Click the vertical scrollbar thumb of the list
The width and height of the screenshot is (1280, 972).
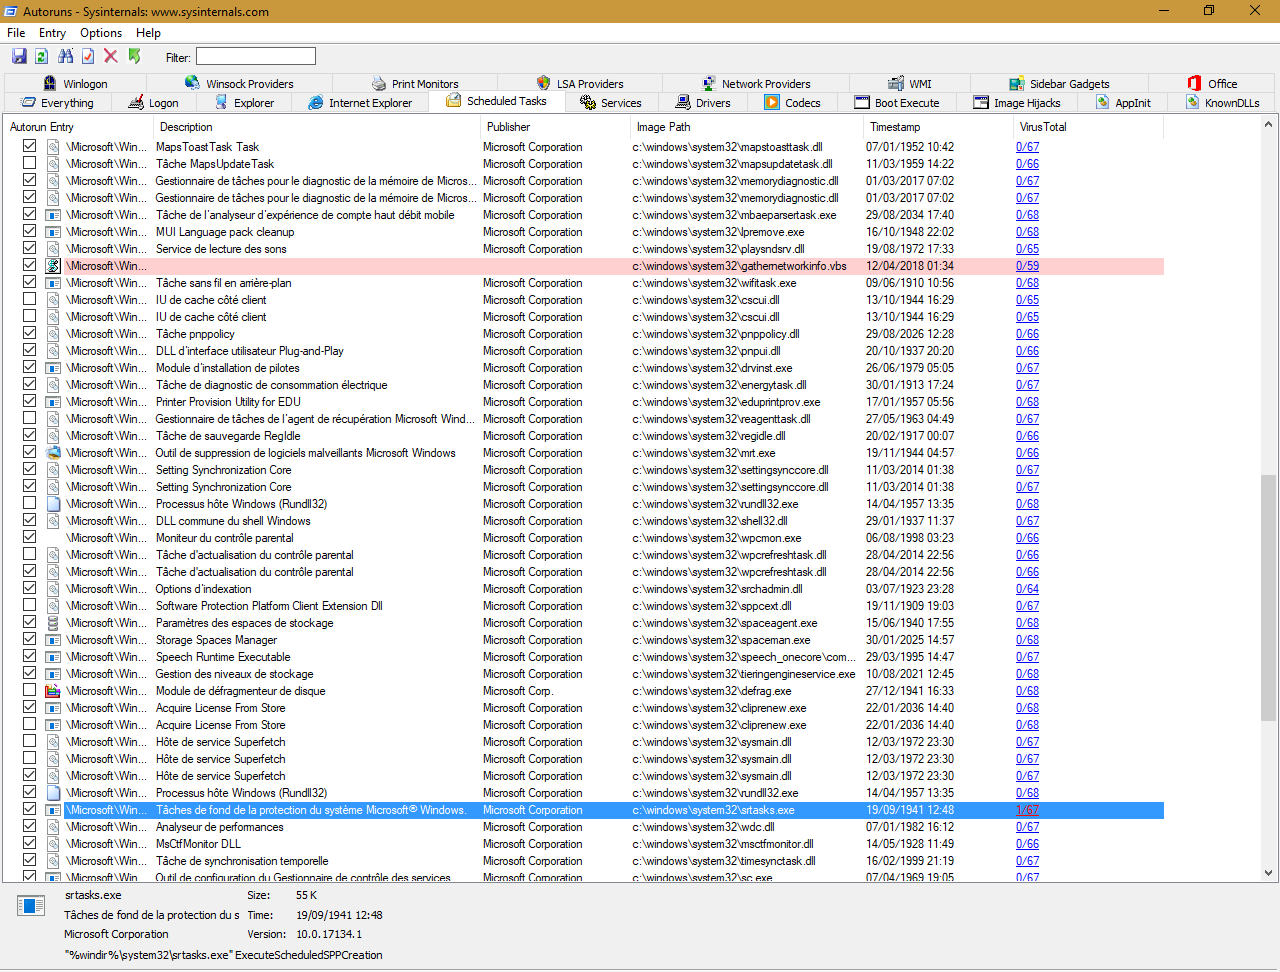pos(1269,598)
